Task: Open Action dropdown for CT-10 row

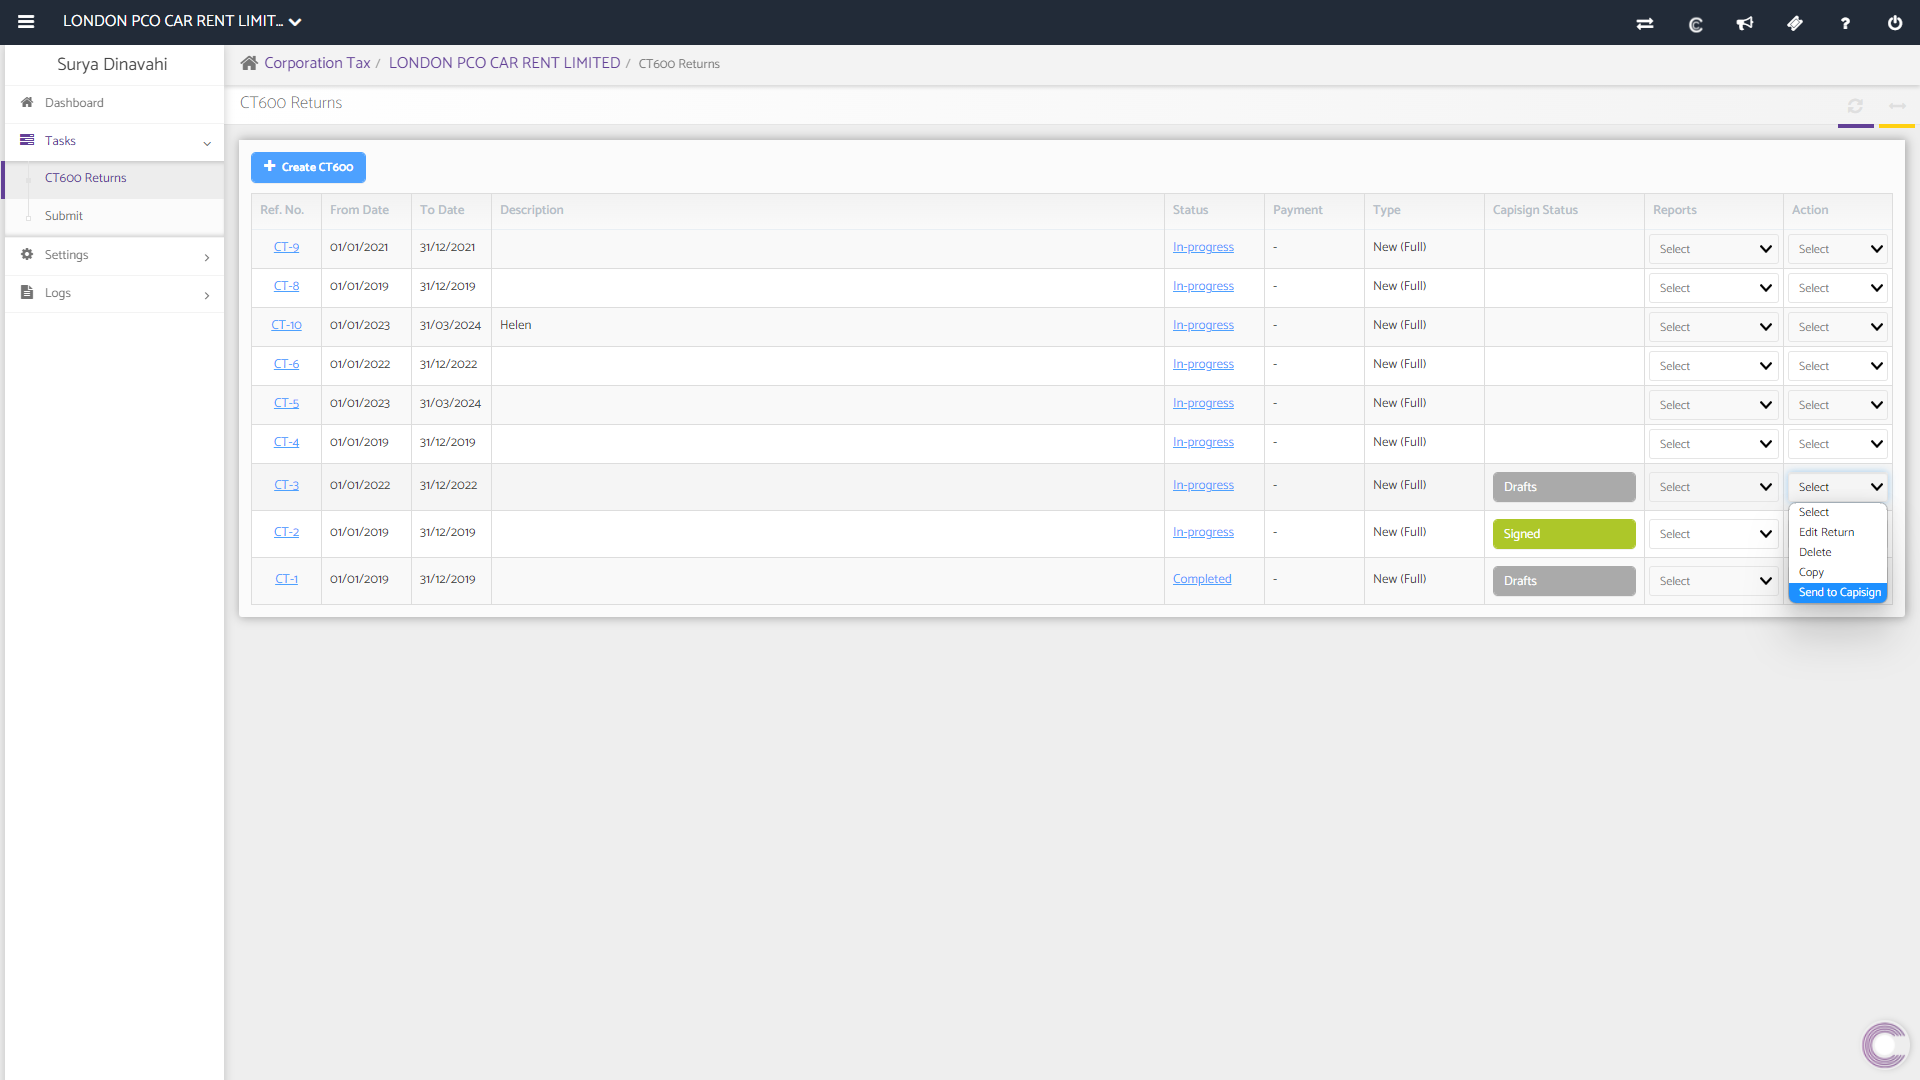Action: (x=1838, y=327)
